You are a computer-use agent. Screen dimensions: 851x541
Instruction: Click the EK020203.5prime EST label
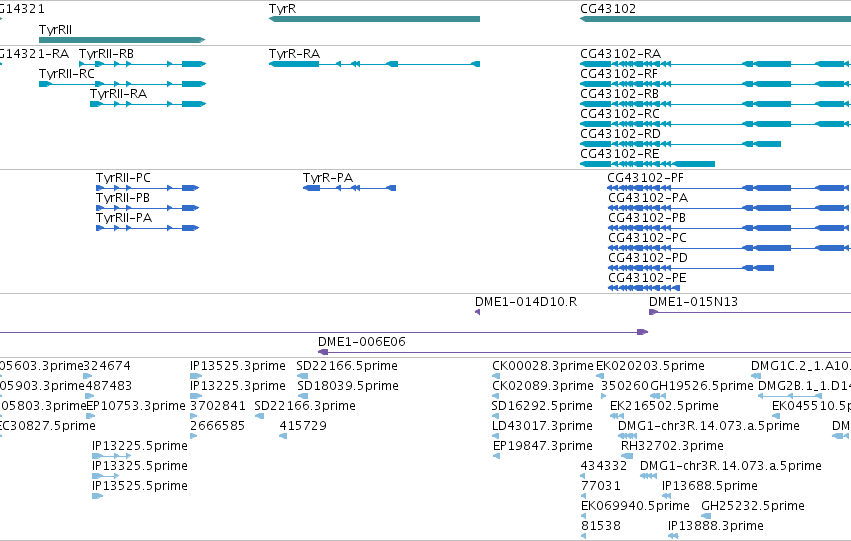coord(650,366)
